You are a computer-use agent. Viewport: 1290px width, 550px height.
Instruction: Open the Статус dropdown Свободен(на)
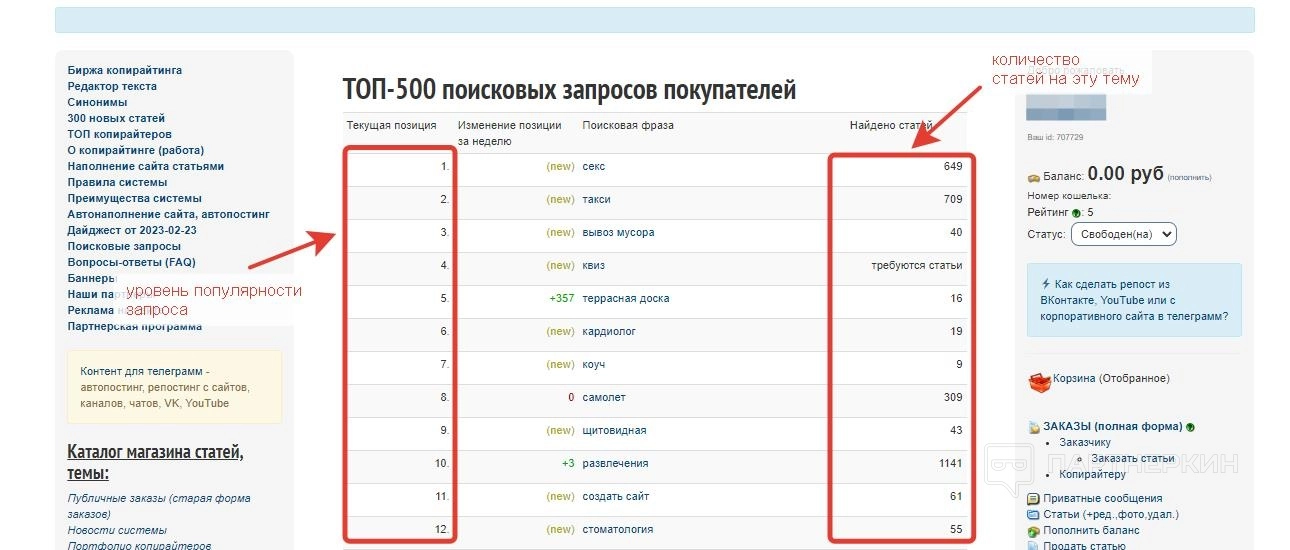tap(1123, 234)
